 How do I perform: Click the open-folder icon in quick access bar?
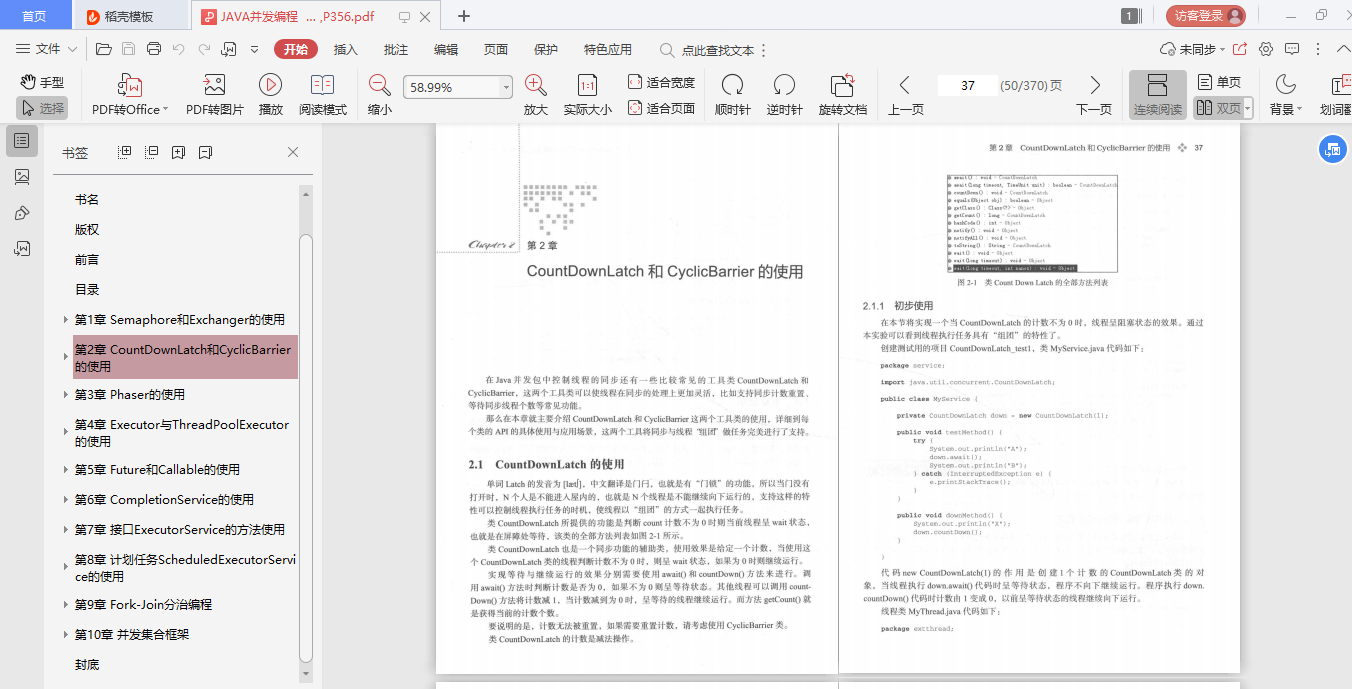click(104, 49)
